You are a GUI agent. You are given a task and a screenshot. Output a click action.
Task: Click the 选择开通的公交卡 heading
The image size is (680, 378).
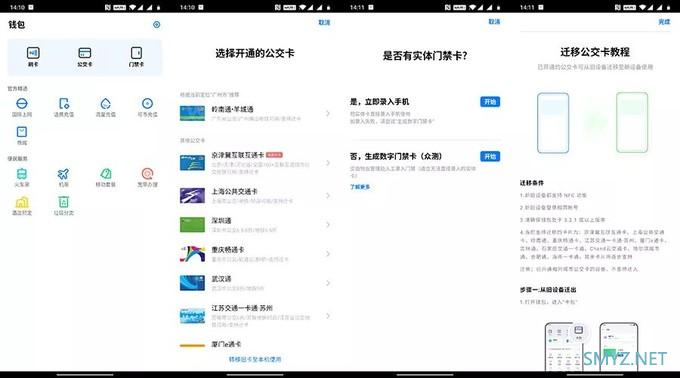255,53
